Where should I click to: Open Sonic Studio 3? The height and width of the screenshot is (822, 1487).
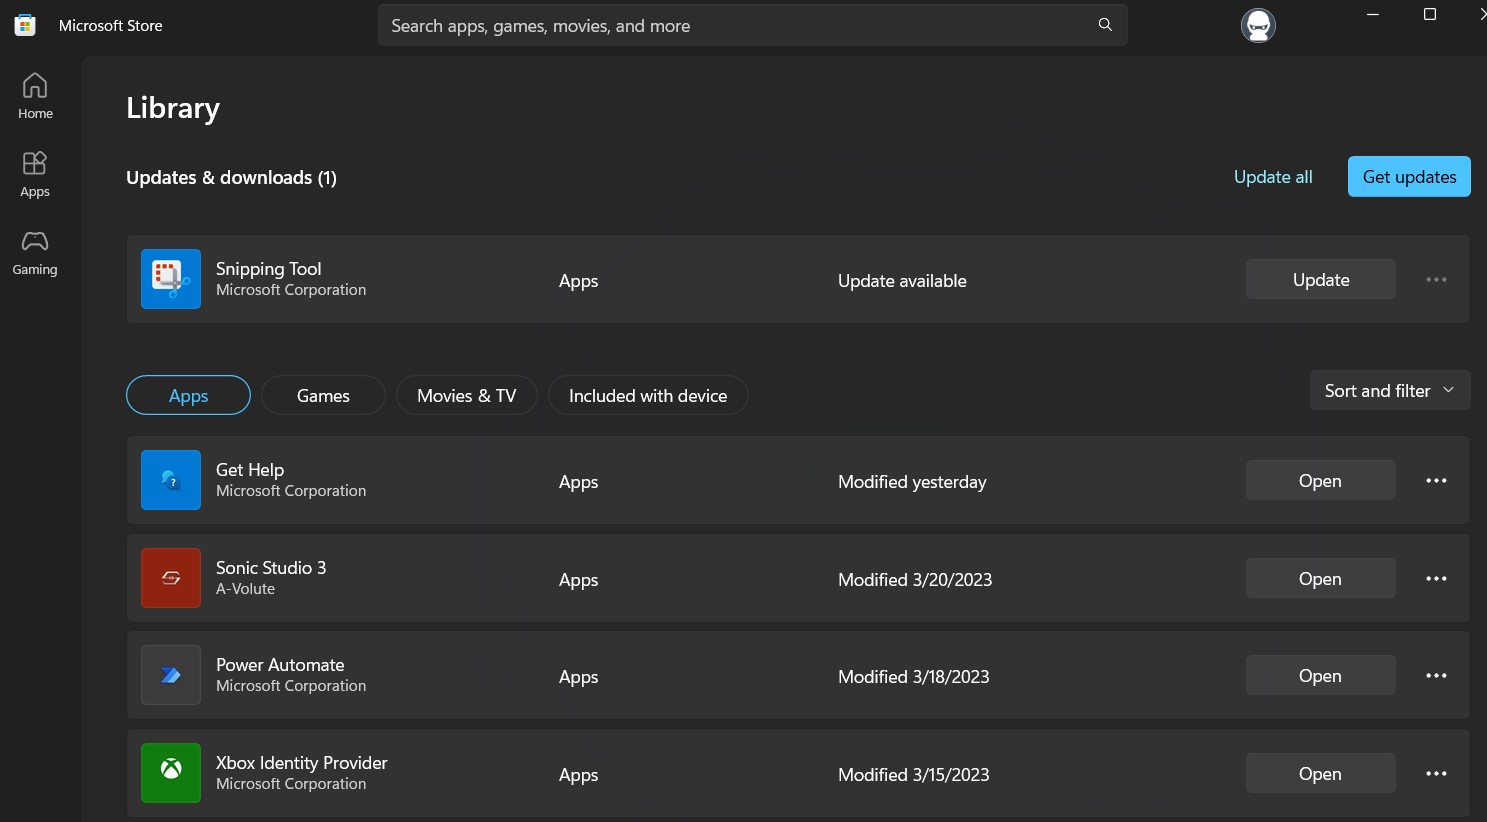[1321, 578]
